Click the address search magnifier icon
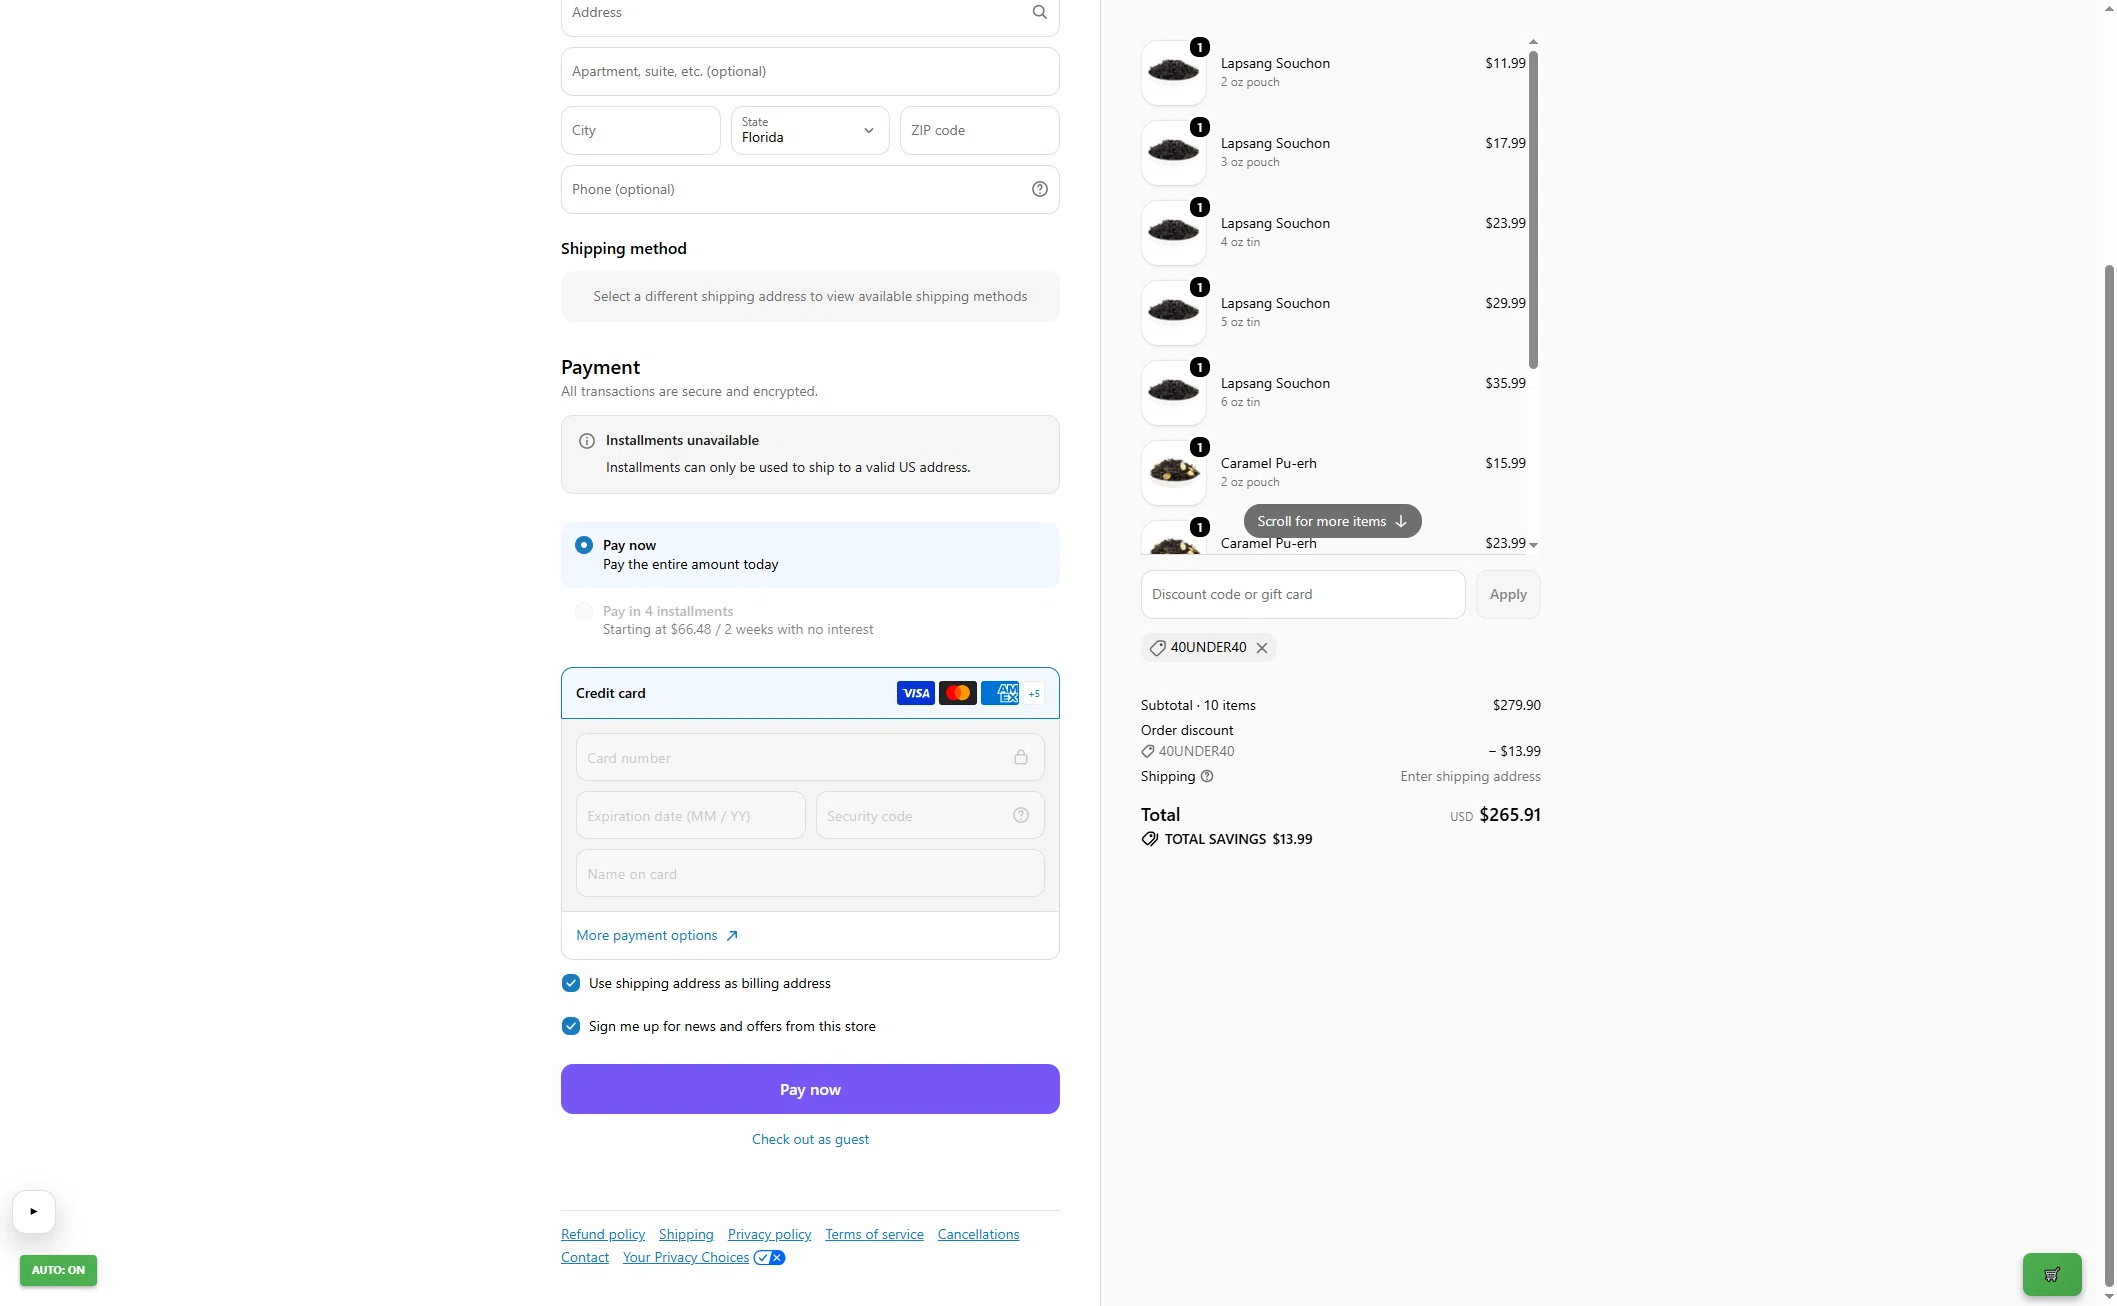This screenshot has width=2117, height=1306. [x=1039, y=12]
